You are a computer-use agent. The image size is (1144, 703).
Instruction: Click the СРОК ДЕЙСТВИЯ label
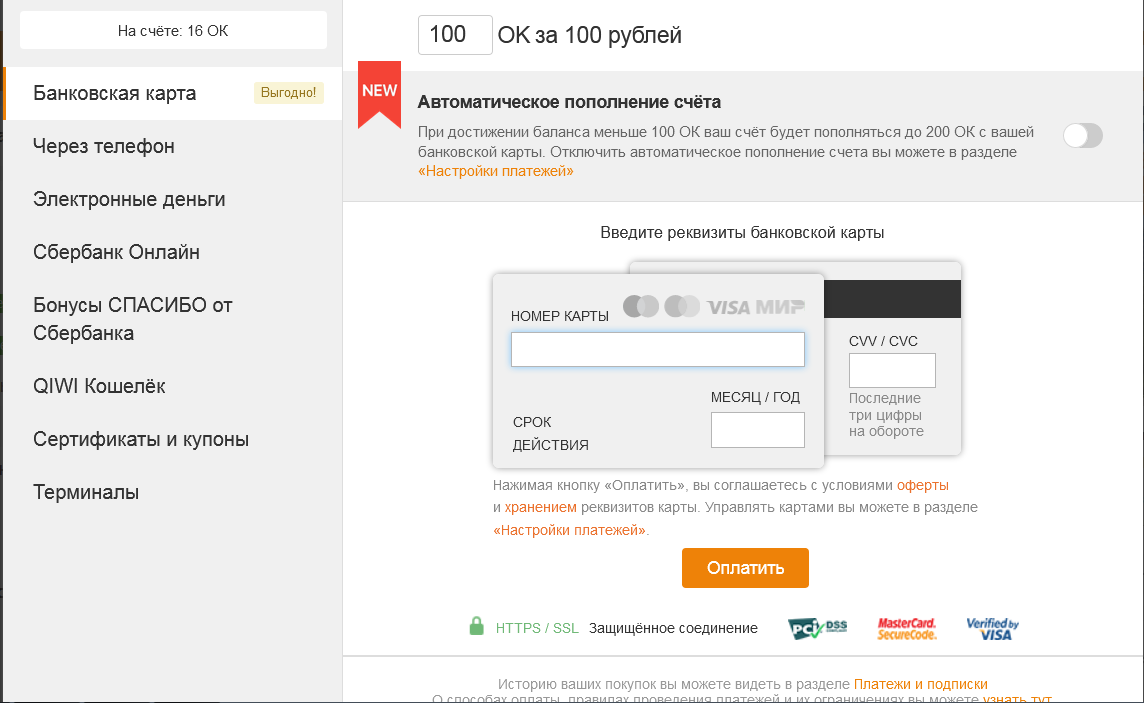click(550, 433)
